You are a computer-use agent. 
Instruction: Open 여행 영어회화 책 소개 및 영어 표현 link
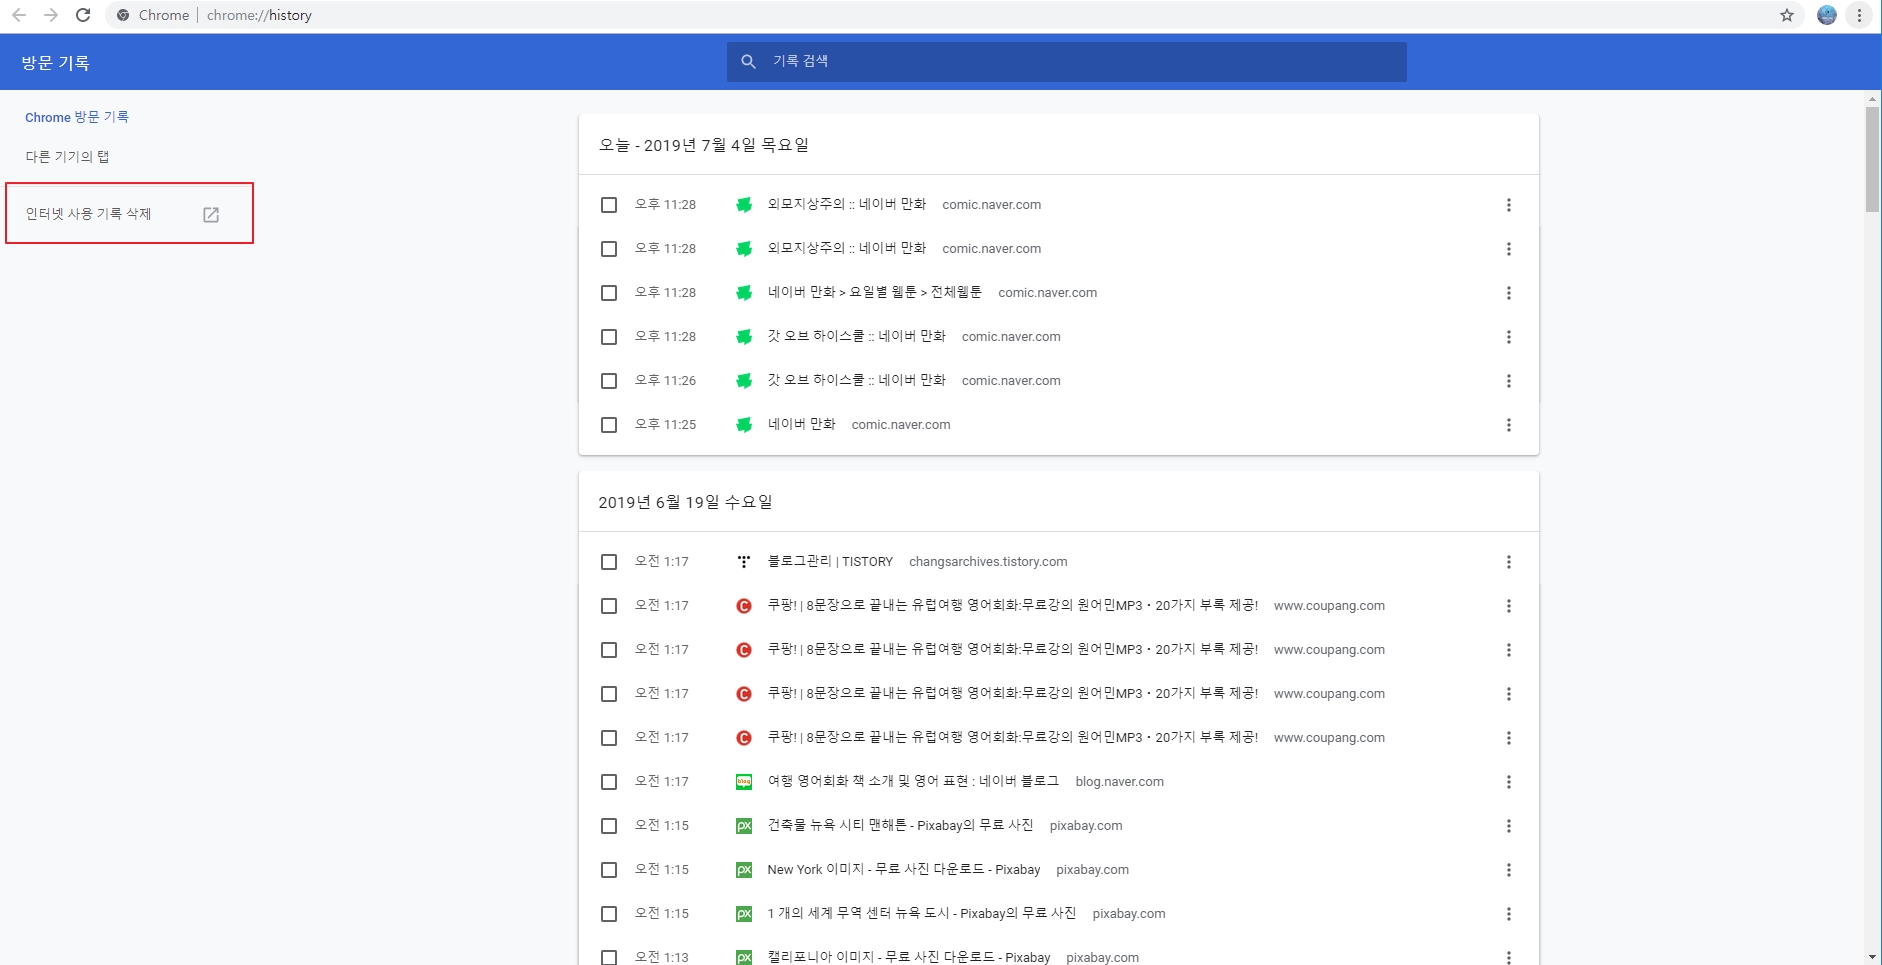pos(913,781)
